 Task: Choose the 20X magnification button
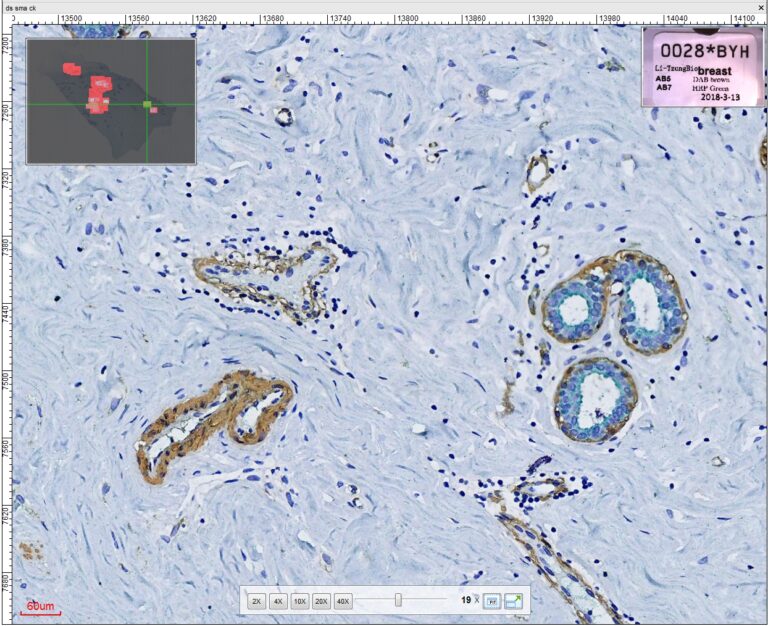(x=321, y=601)
